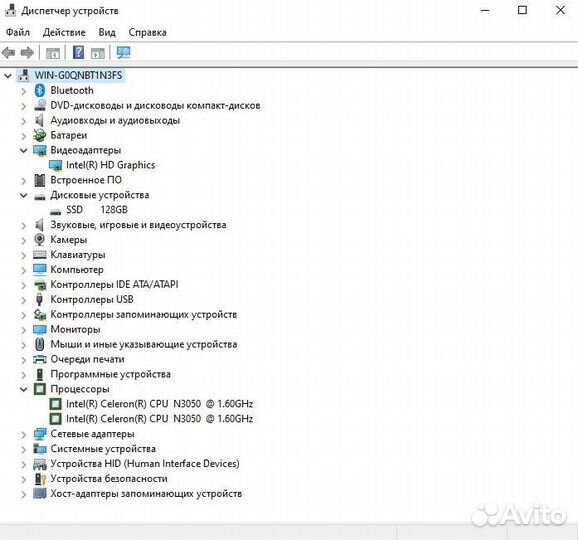Maximize the Диспетчер устройств window
This screenshot has width=578, height=540.
522,10
